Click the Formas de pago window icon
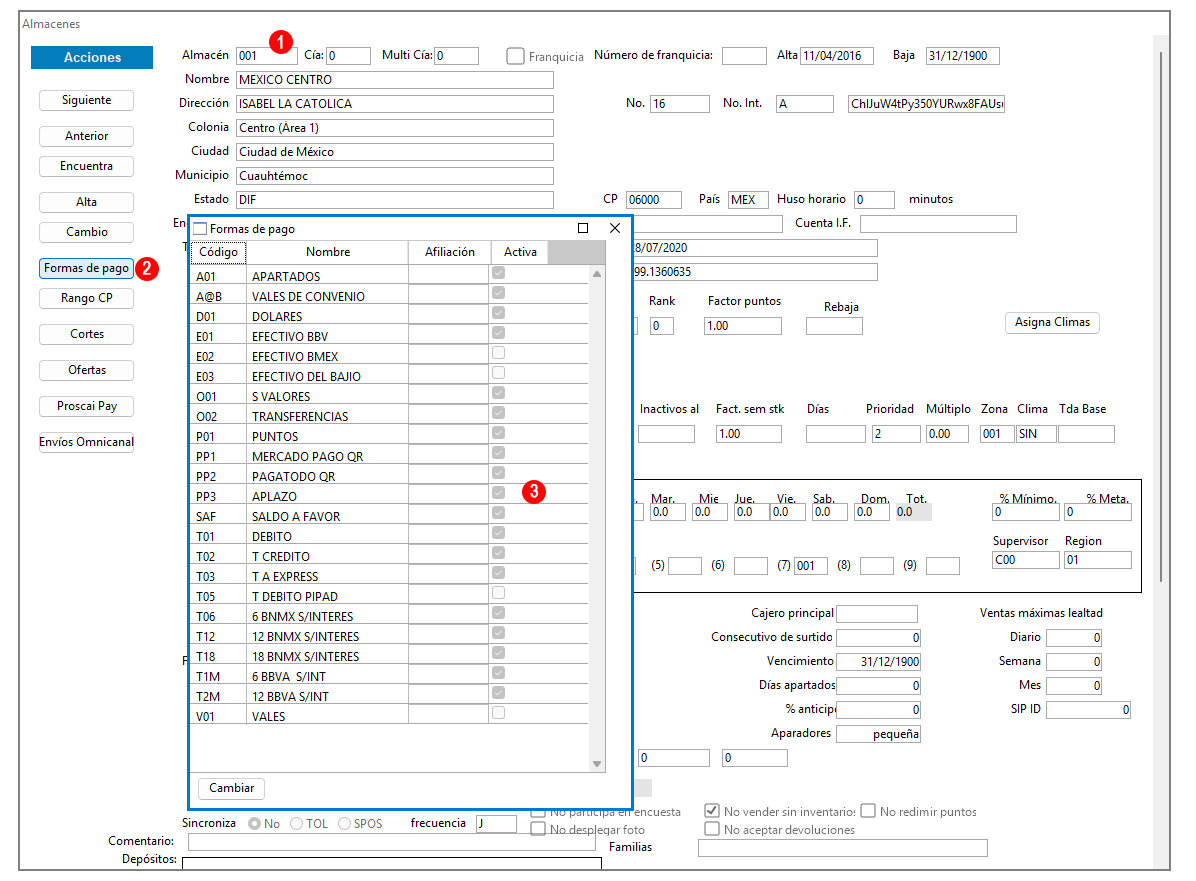Viewport: 1196px width, 881px height. tap(201, 229)
